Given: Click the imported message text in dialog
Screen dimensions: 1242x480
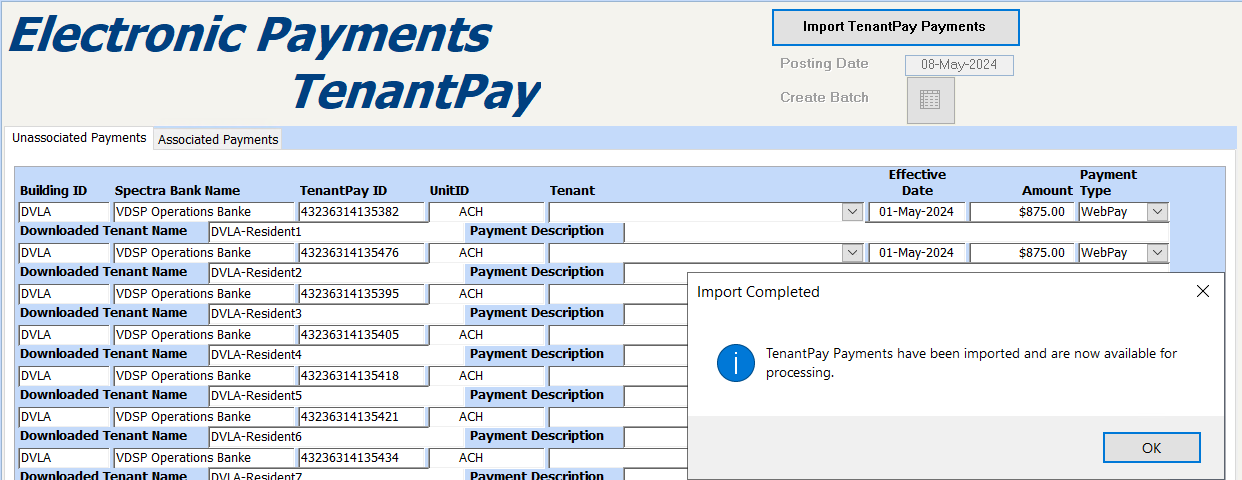Looking at the screenshot, I should [971, 363].
